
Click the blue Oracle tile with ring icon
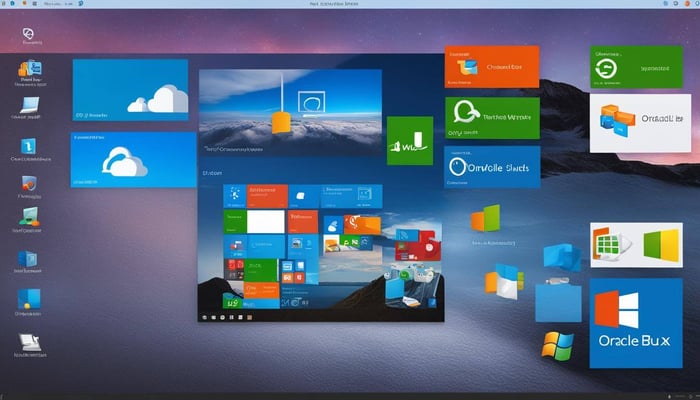point(492,167)
